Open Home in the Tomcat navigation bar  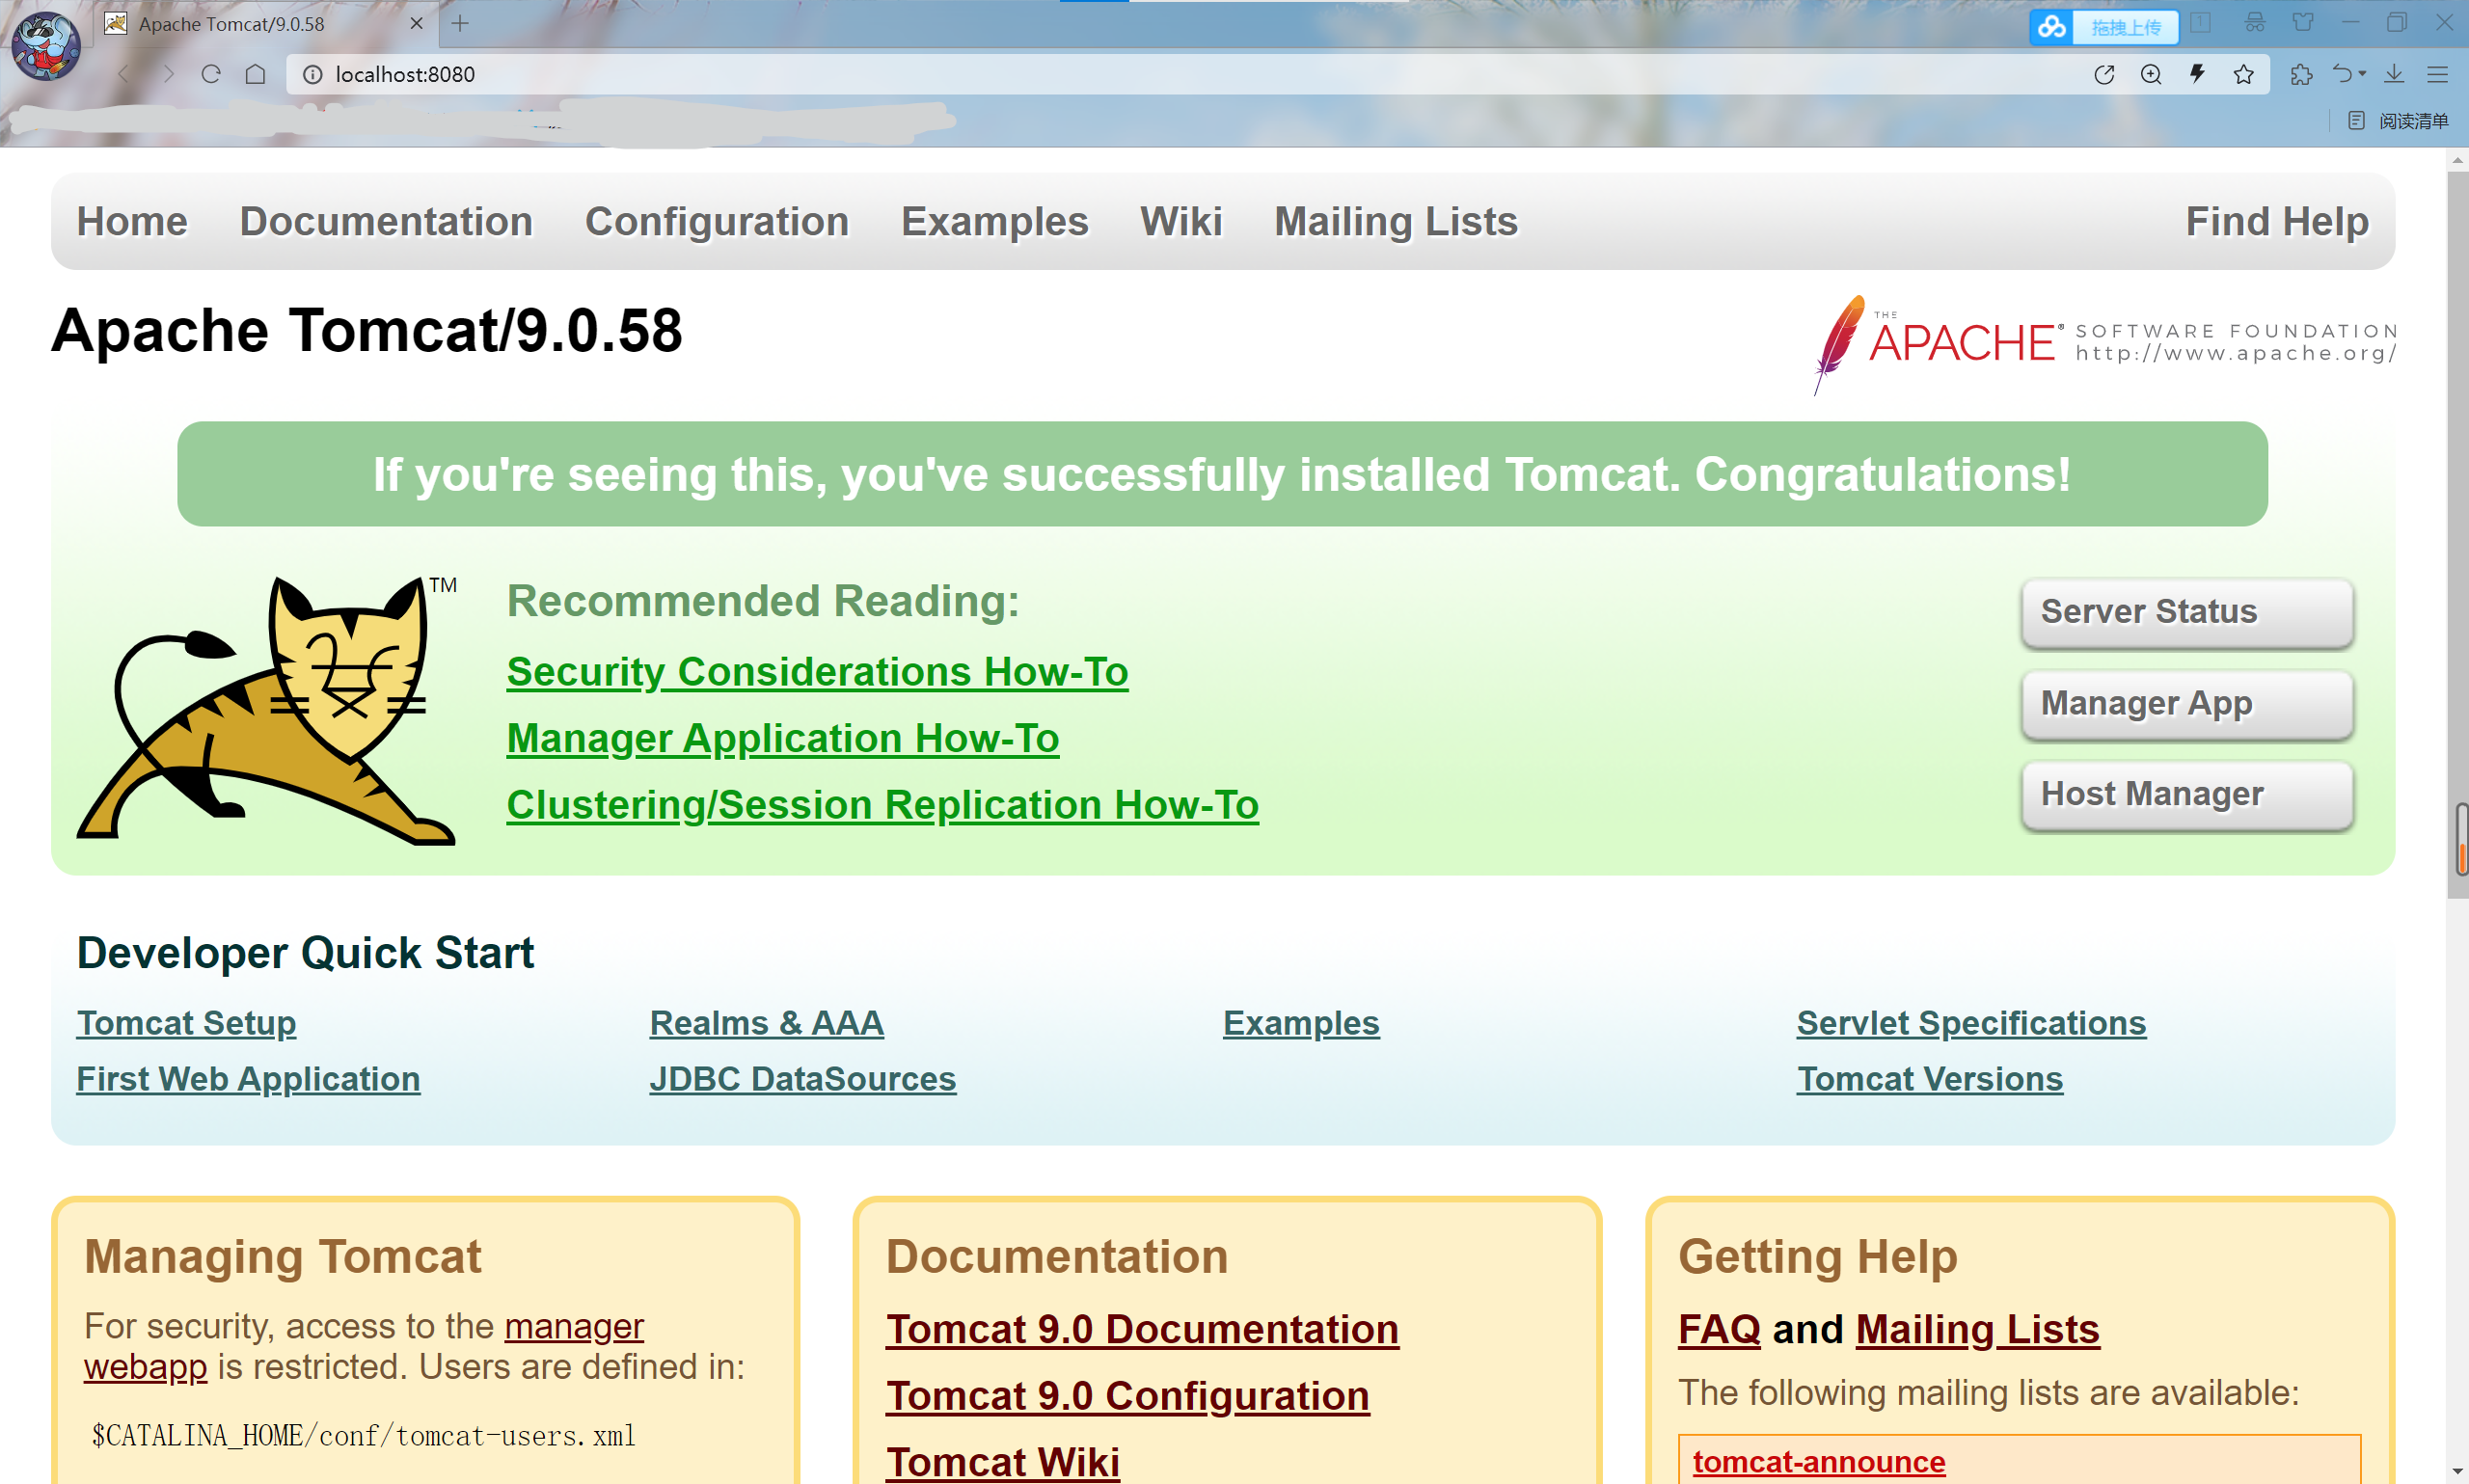(132, 222)
